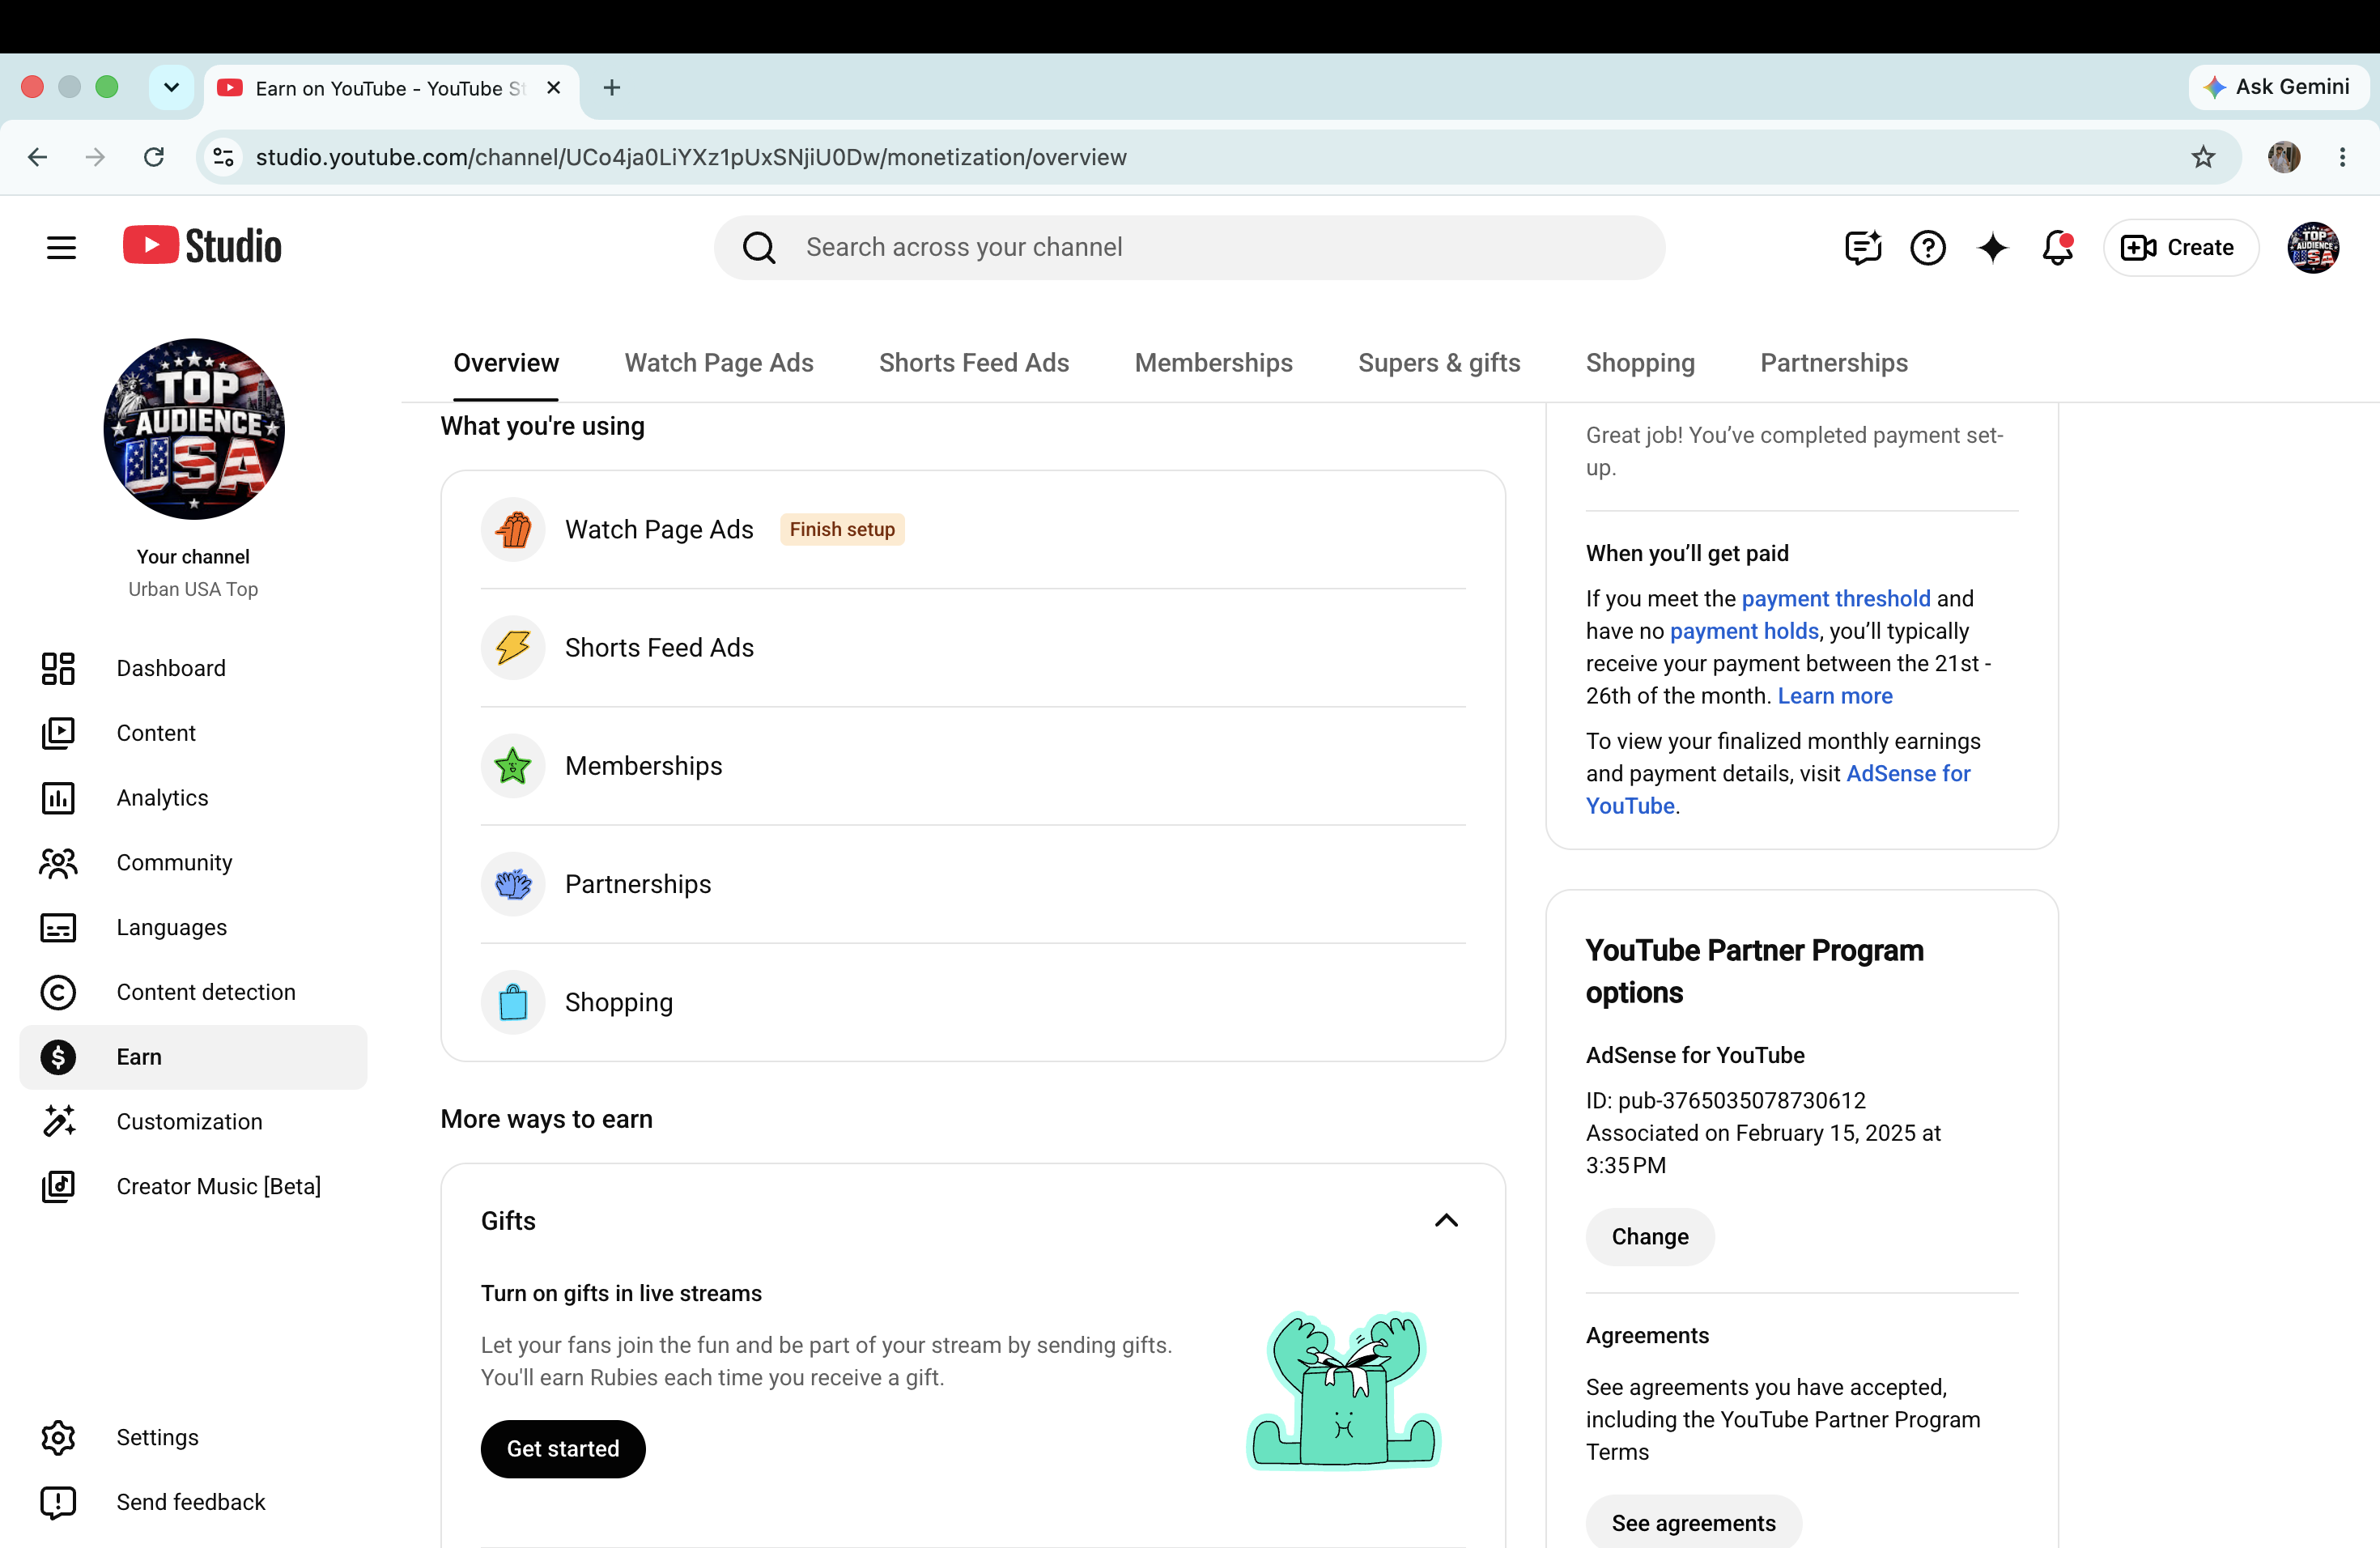The height and width of the screenshot is (1548, 2380).
Task: Click the Creator Music library icon
Action: pyautogui.click(x=58, y=1186)
